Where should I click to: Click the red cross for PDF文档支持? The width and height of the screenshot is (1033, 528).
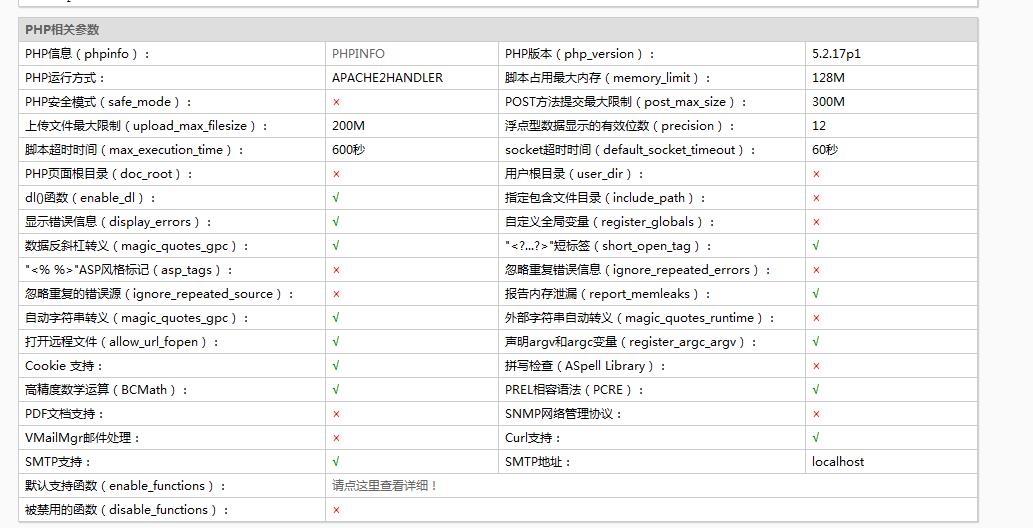tap(337, 414)
